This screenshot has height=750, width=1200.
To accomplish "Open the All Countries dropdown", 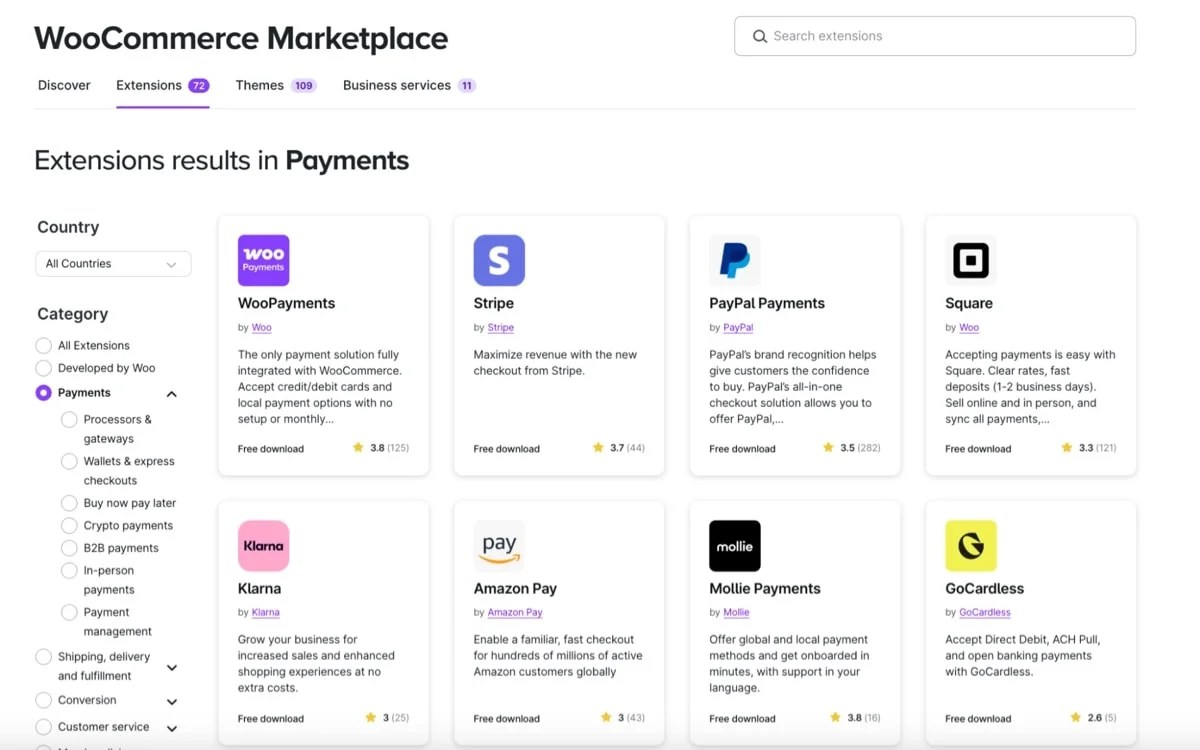I will coord(113,263).
